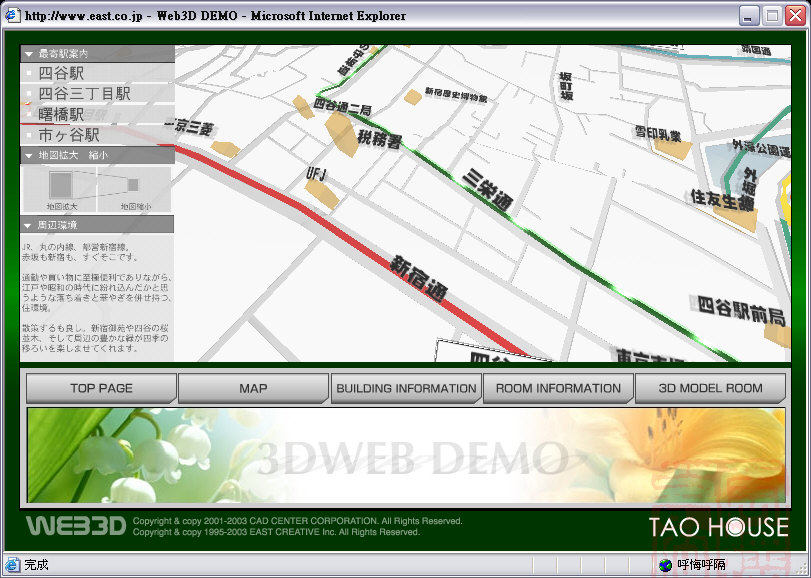Open the 3D MODEL ROOM tab
811x578 pixels.
[710, 388]
